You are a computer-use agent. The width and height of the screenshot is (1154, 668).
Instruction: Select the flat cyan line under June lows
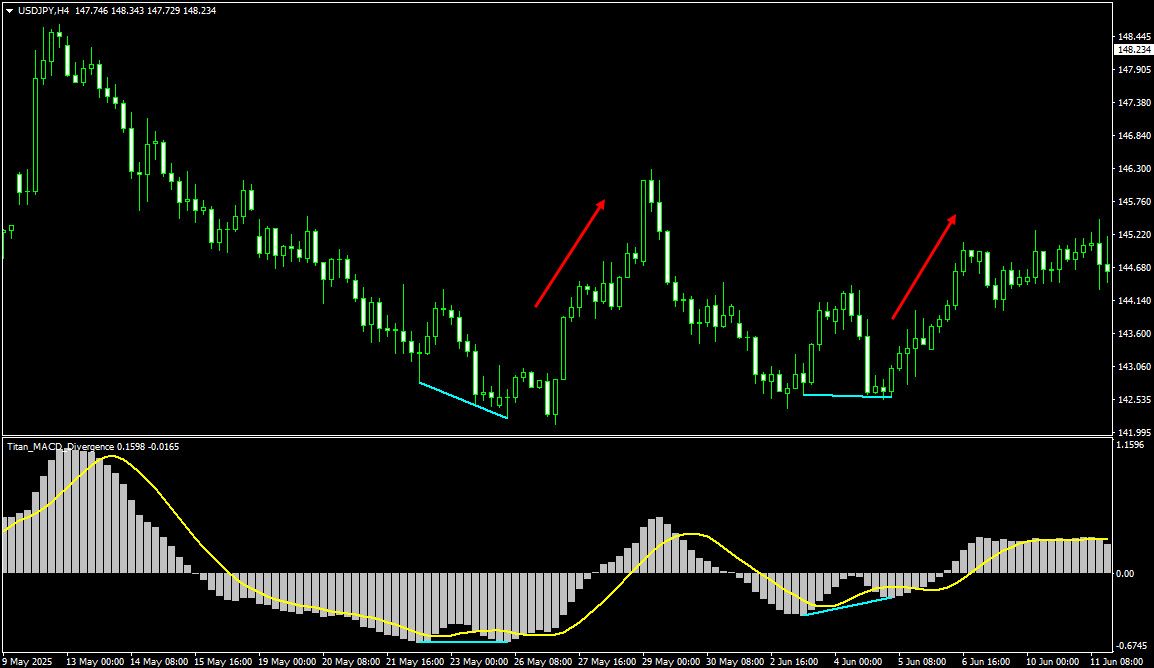pyautogui.click(x=846, y=396)
